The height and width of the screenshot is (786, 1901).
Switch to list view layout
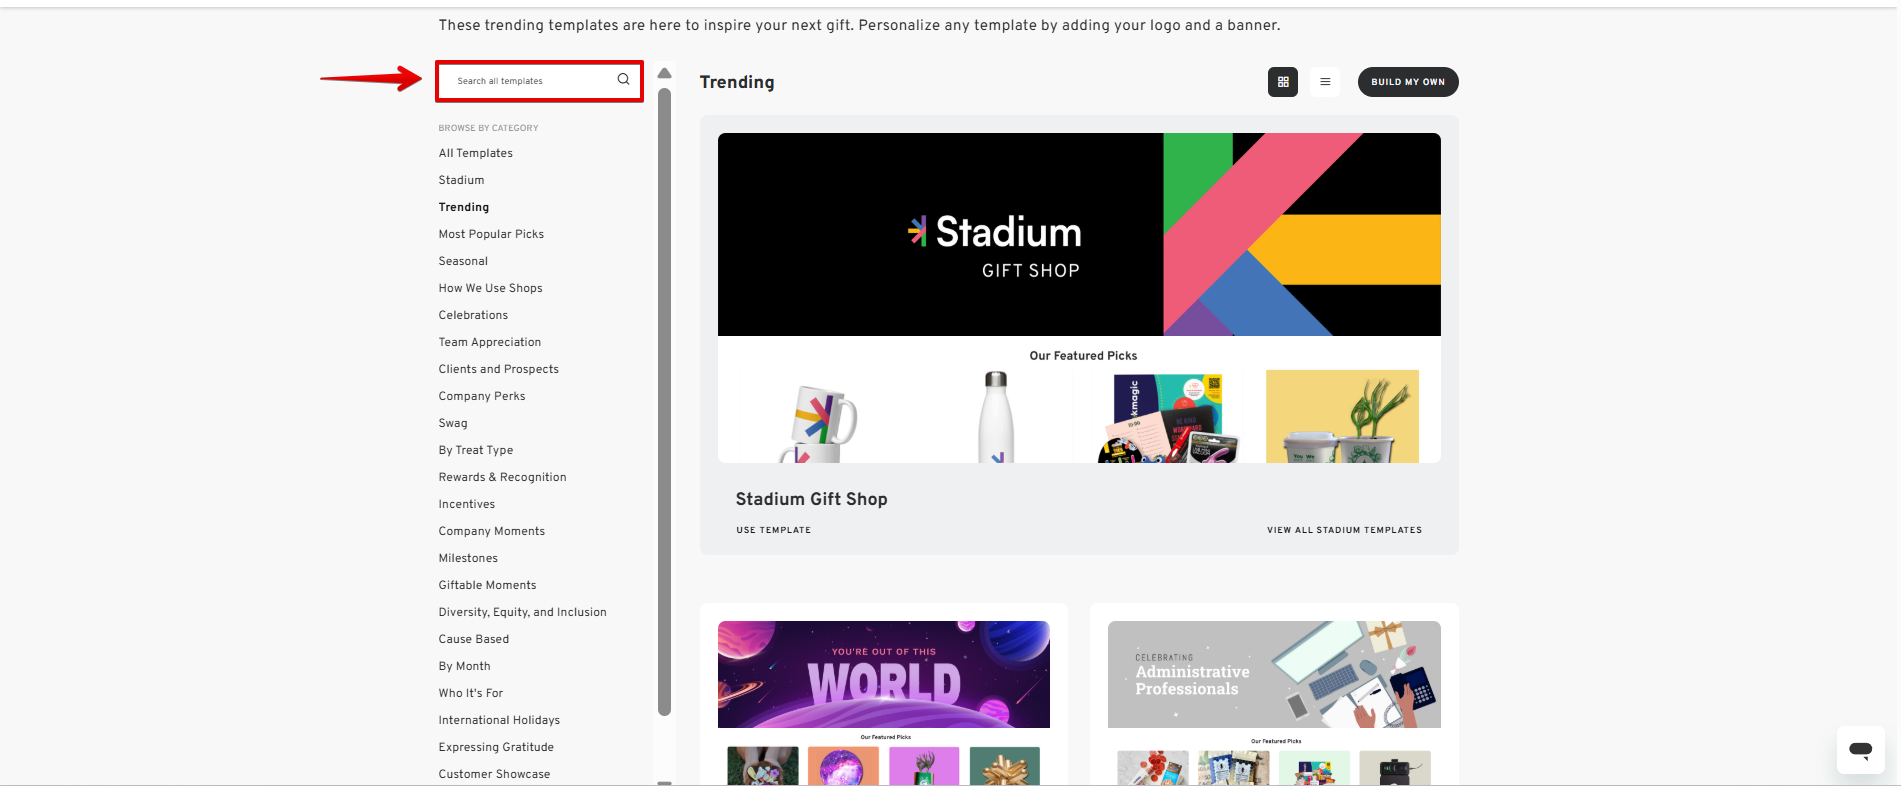[x=1325, y=82]
